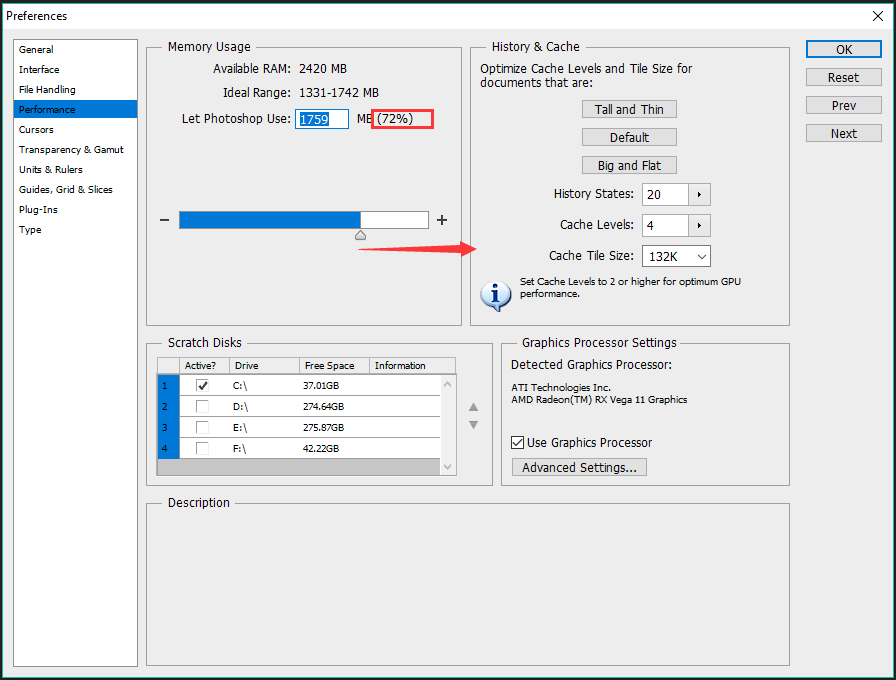Uncheck the C: drive Active checkbox
This screenshot has height=680, width=896.
coord(203,385)
